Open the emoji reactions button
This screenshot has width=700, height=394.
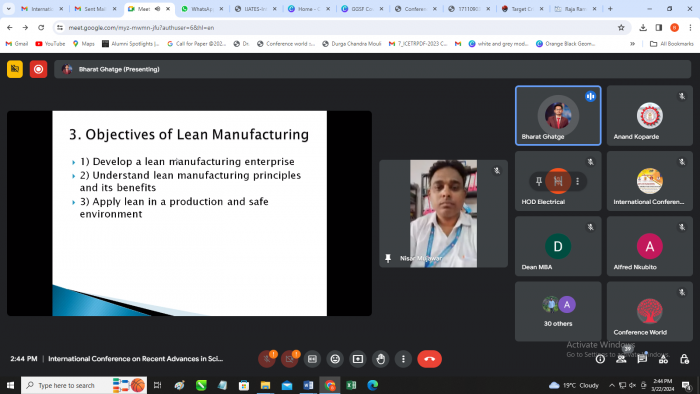tap(335, 359)
